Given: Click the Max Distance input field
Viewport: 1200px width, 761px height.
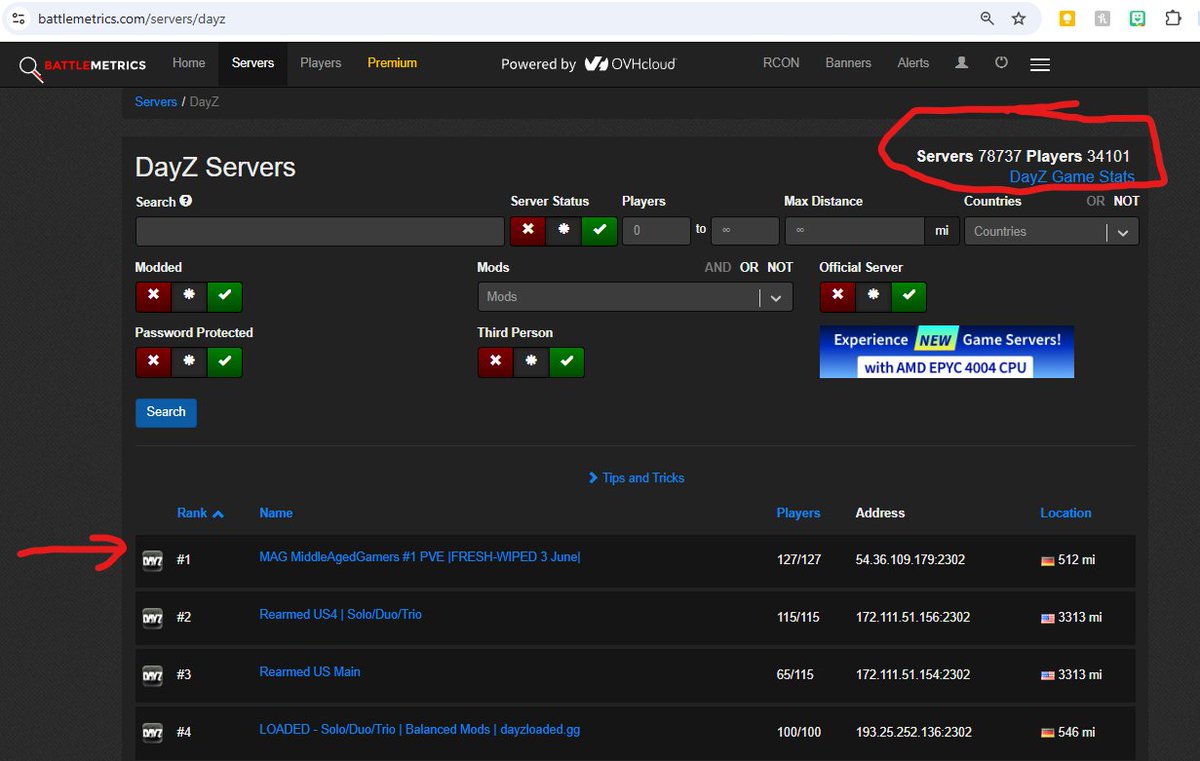Looking at the screenshot, I should (855, 231).
